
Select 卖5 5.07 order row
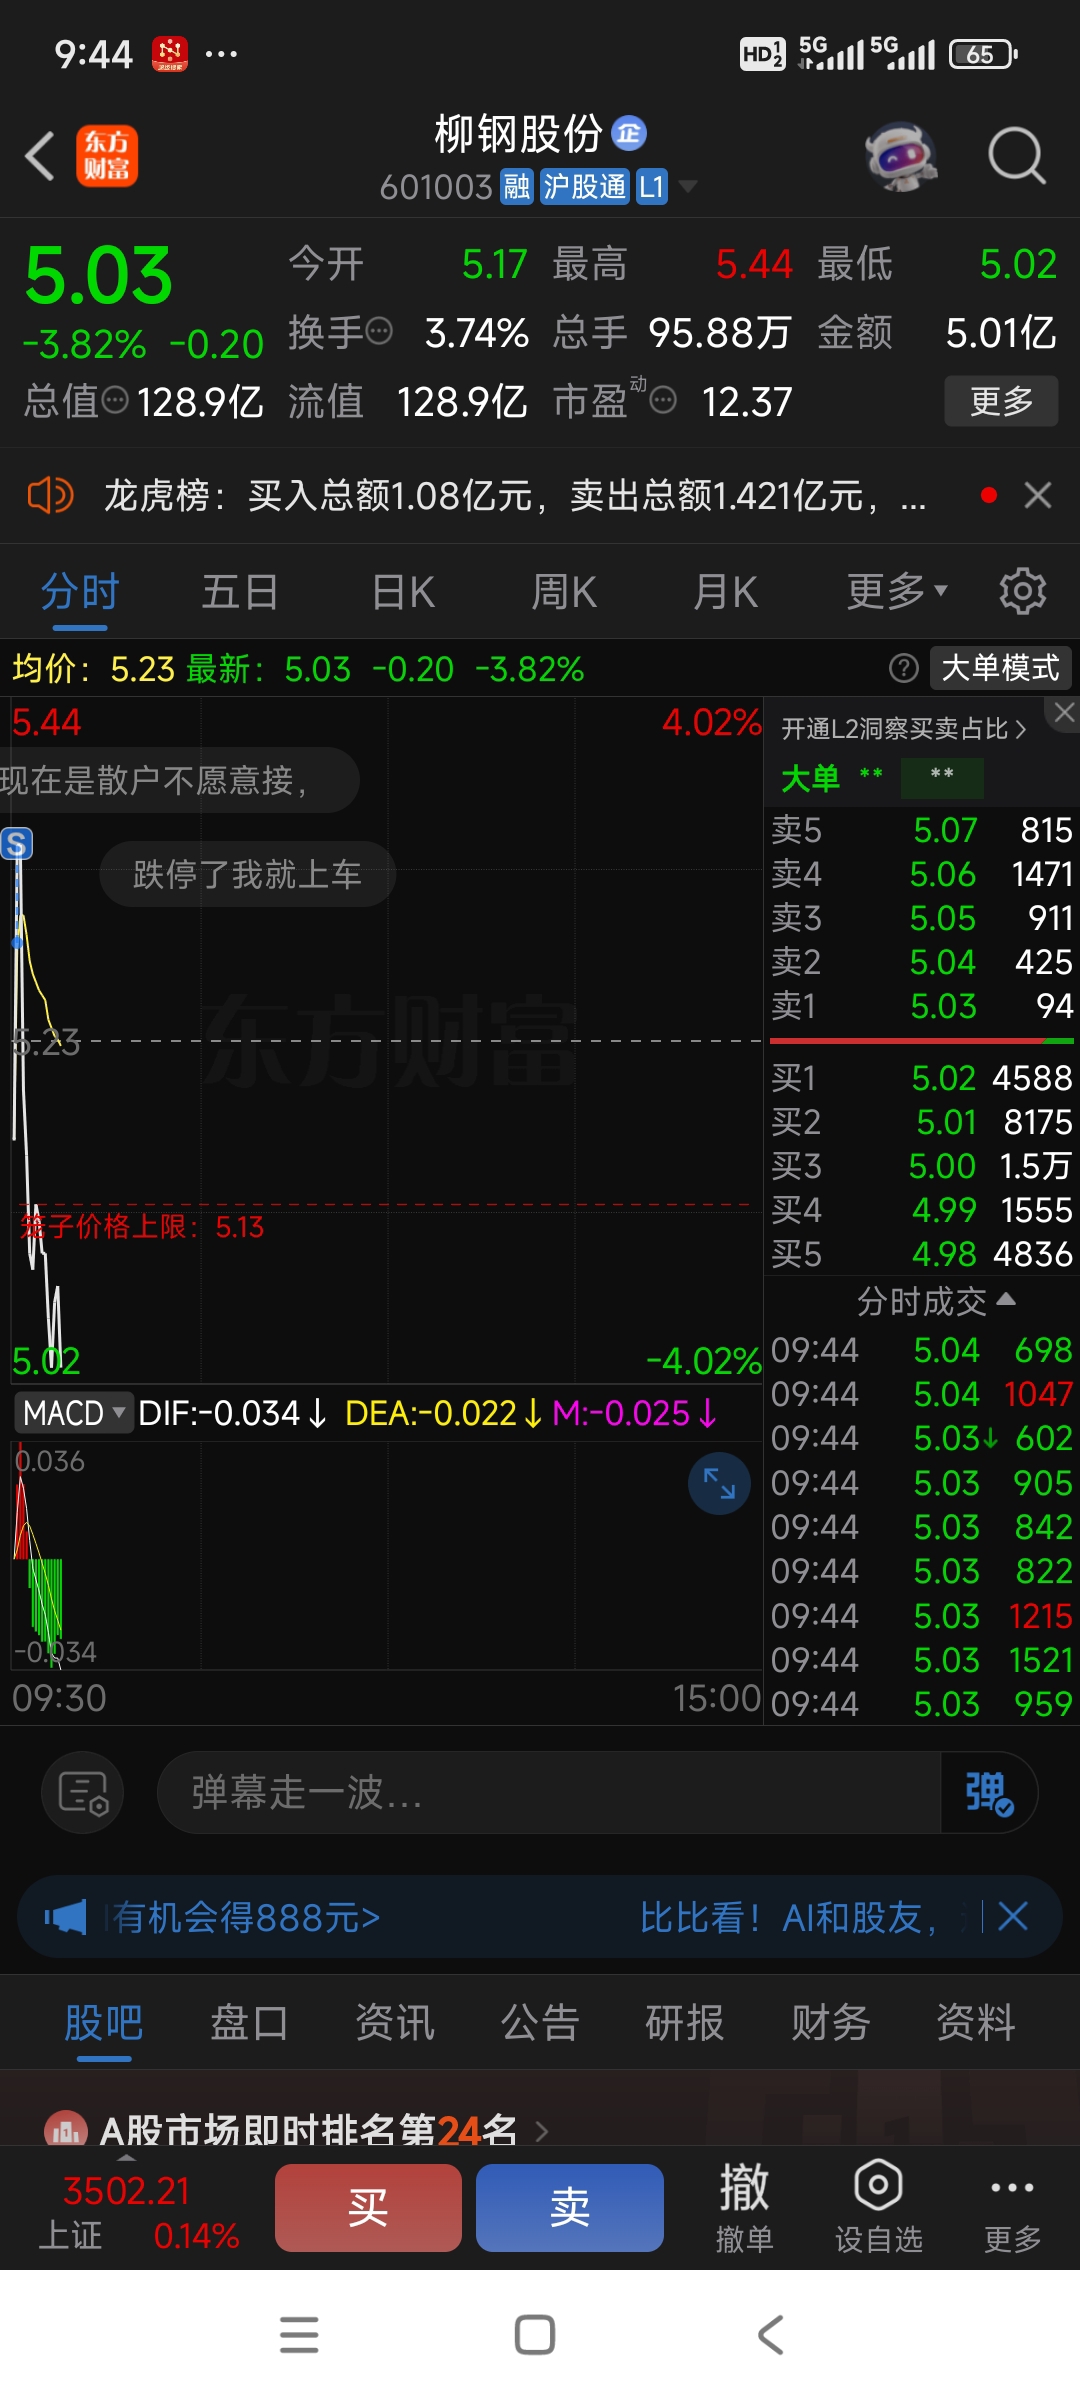point(922,830)
